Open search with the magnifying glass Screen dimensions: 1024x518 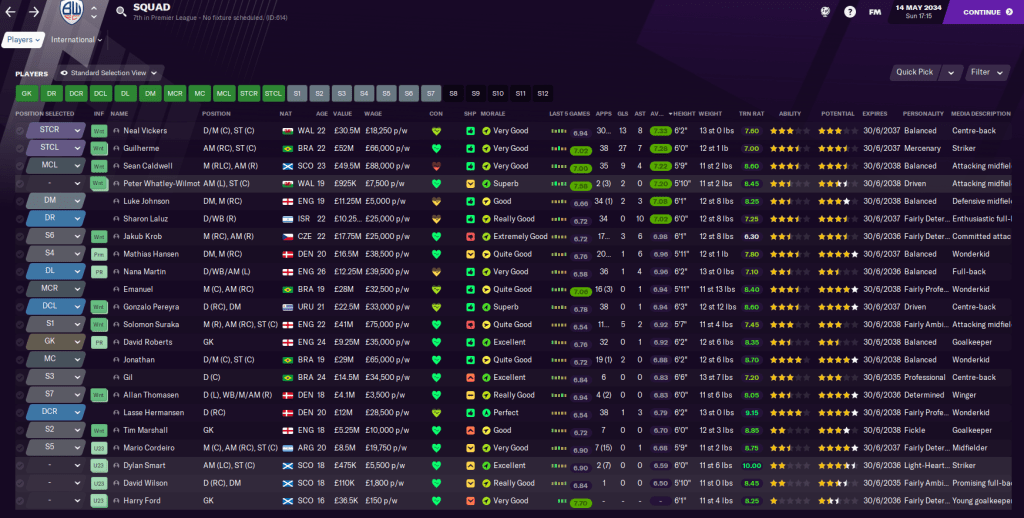pyautogui.click(x=120, y=13)
